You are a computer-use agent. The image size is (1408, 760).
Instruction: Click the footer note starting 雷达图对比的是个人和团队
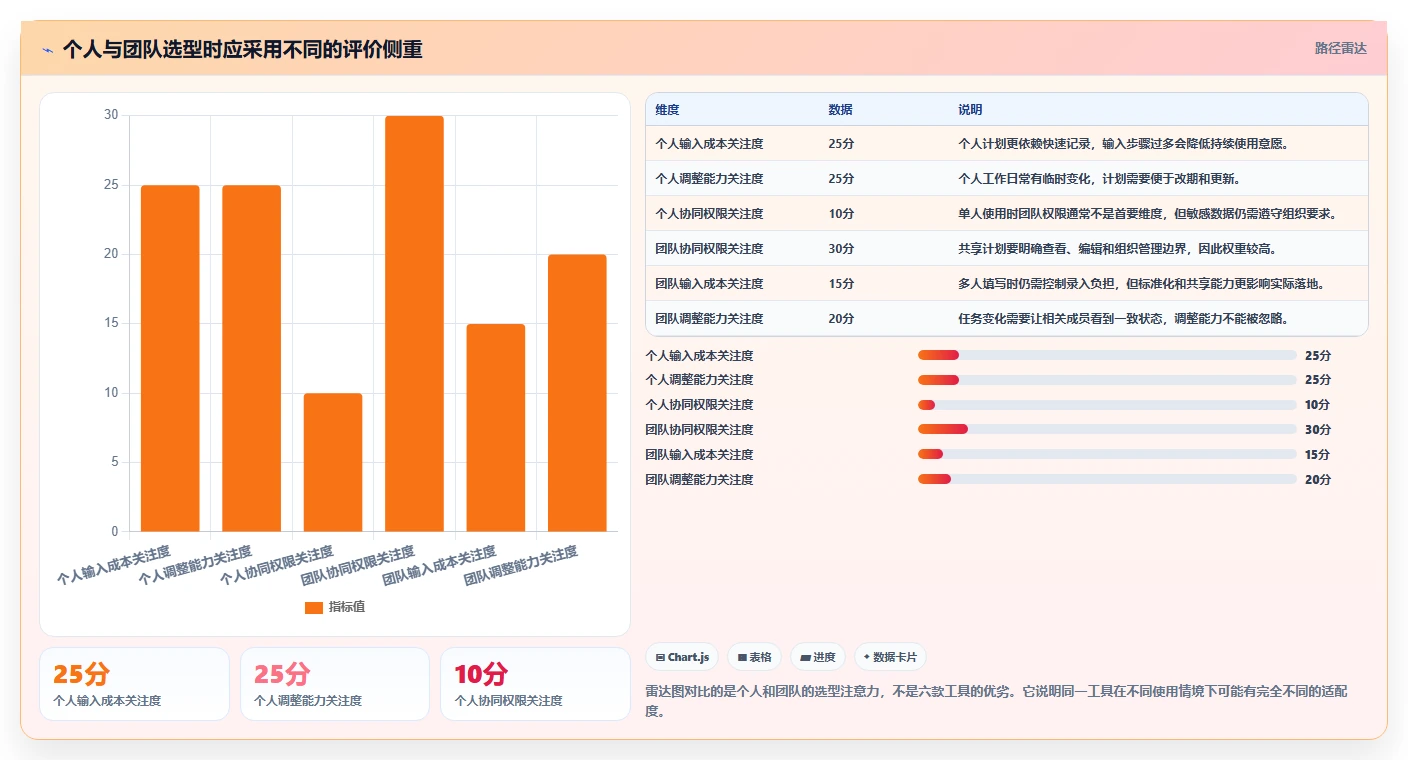click(x=996, y=701)
